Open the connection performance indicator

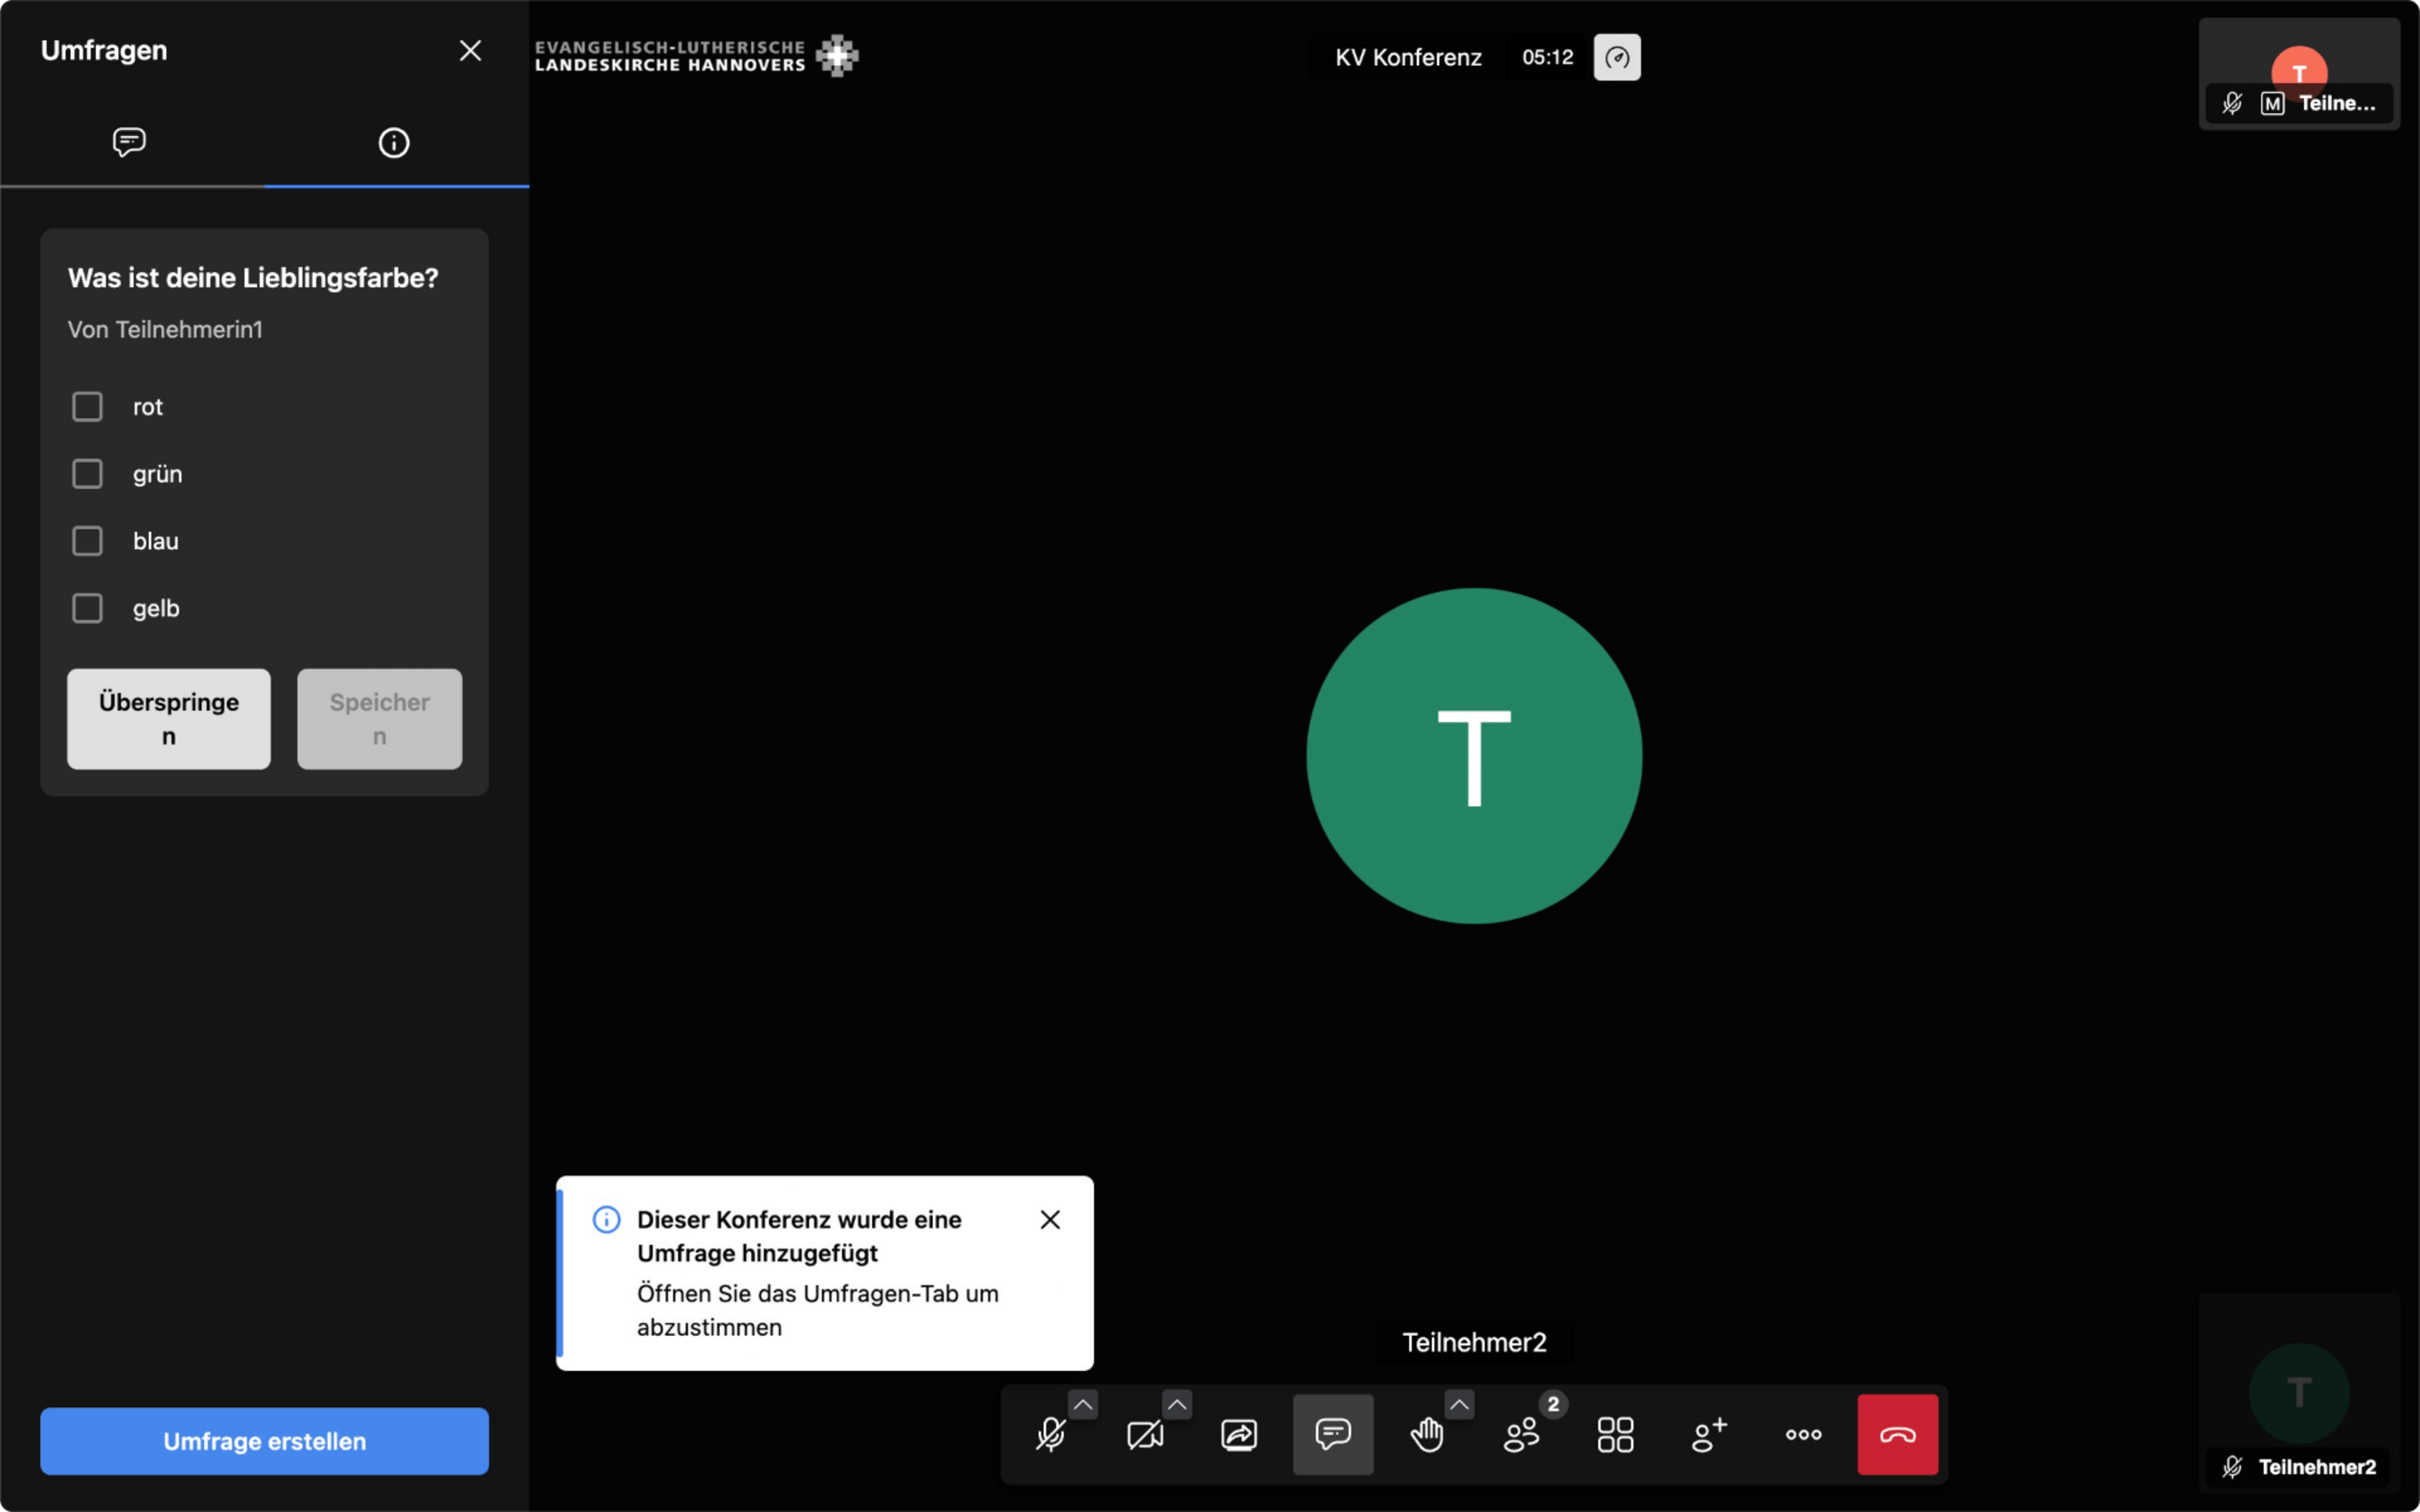click(1617, 57)
